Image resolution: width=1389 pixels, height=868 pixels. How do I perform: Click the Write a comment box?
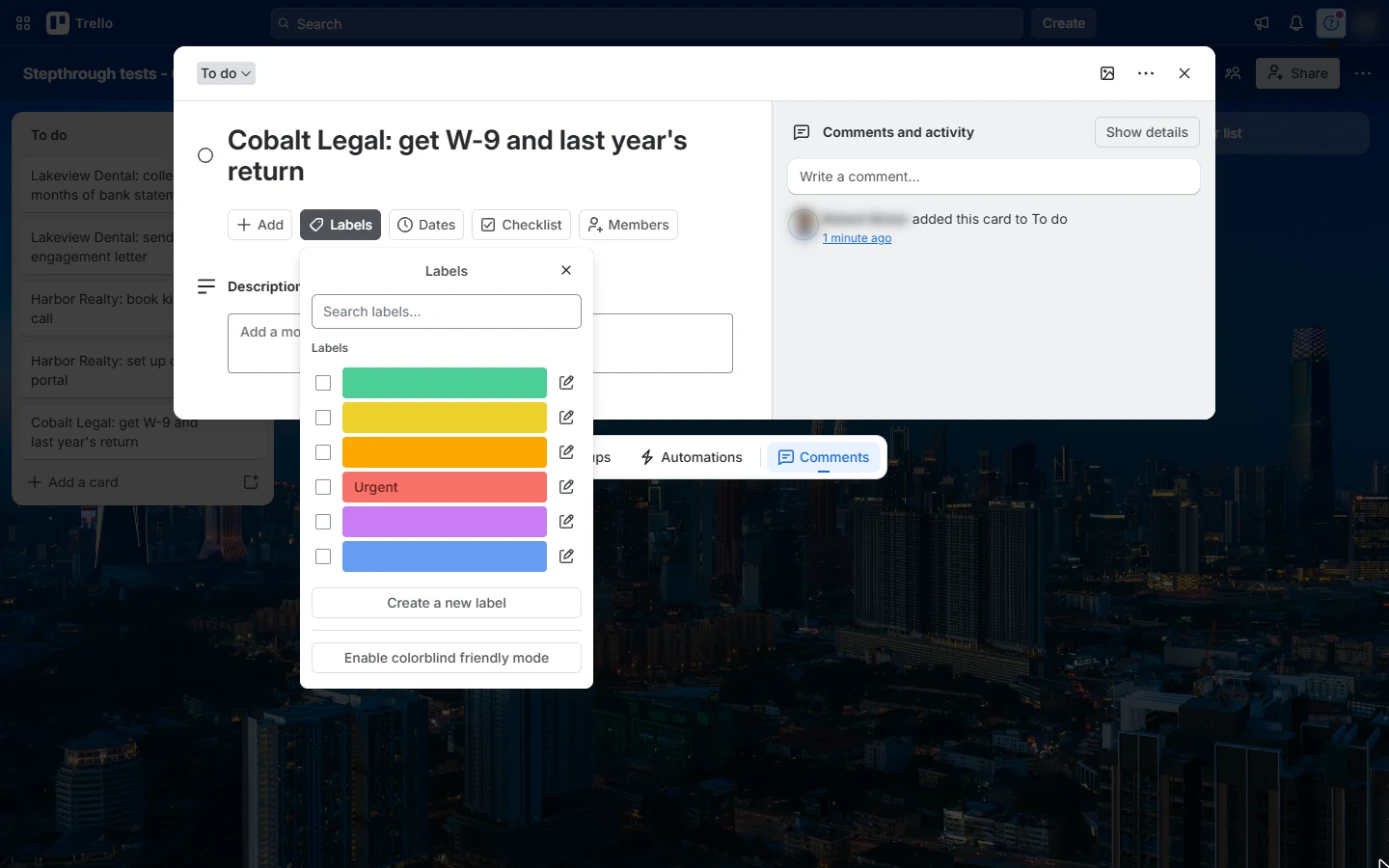coord(994,177)
